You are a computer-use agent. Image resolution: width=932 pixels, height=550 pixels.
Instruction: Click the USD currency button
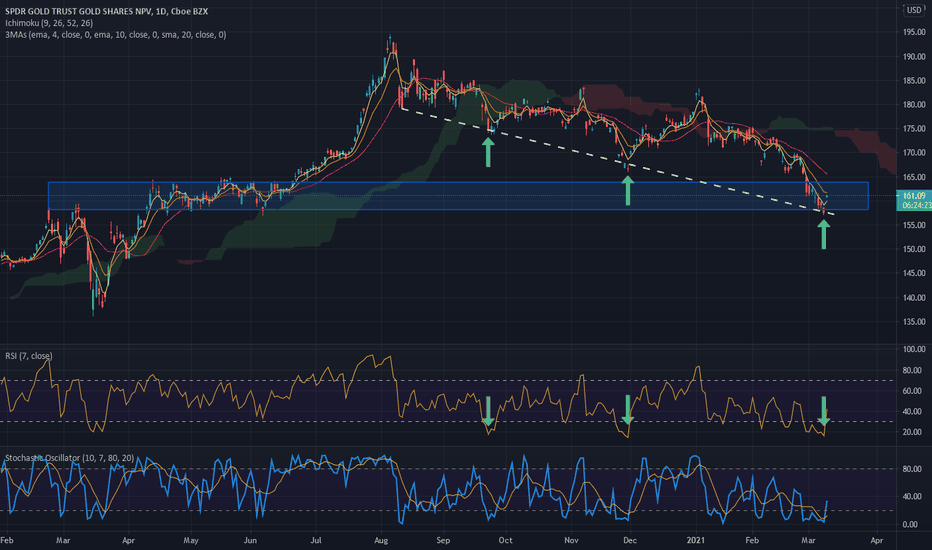(914, 10)
